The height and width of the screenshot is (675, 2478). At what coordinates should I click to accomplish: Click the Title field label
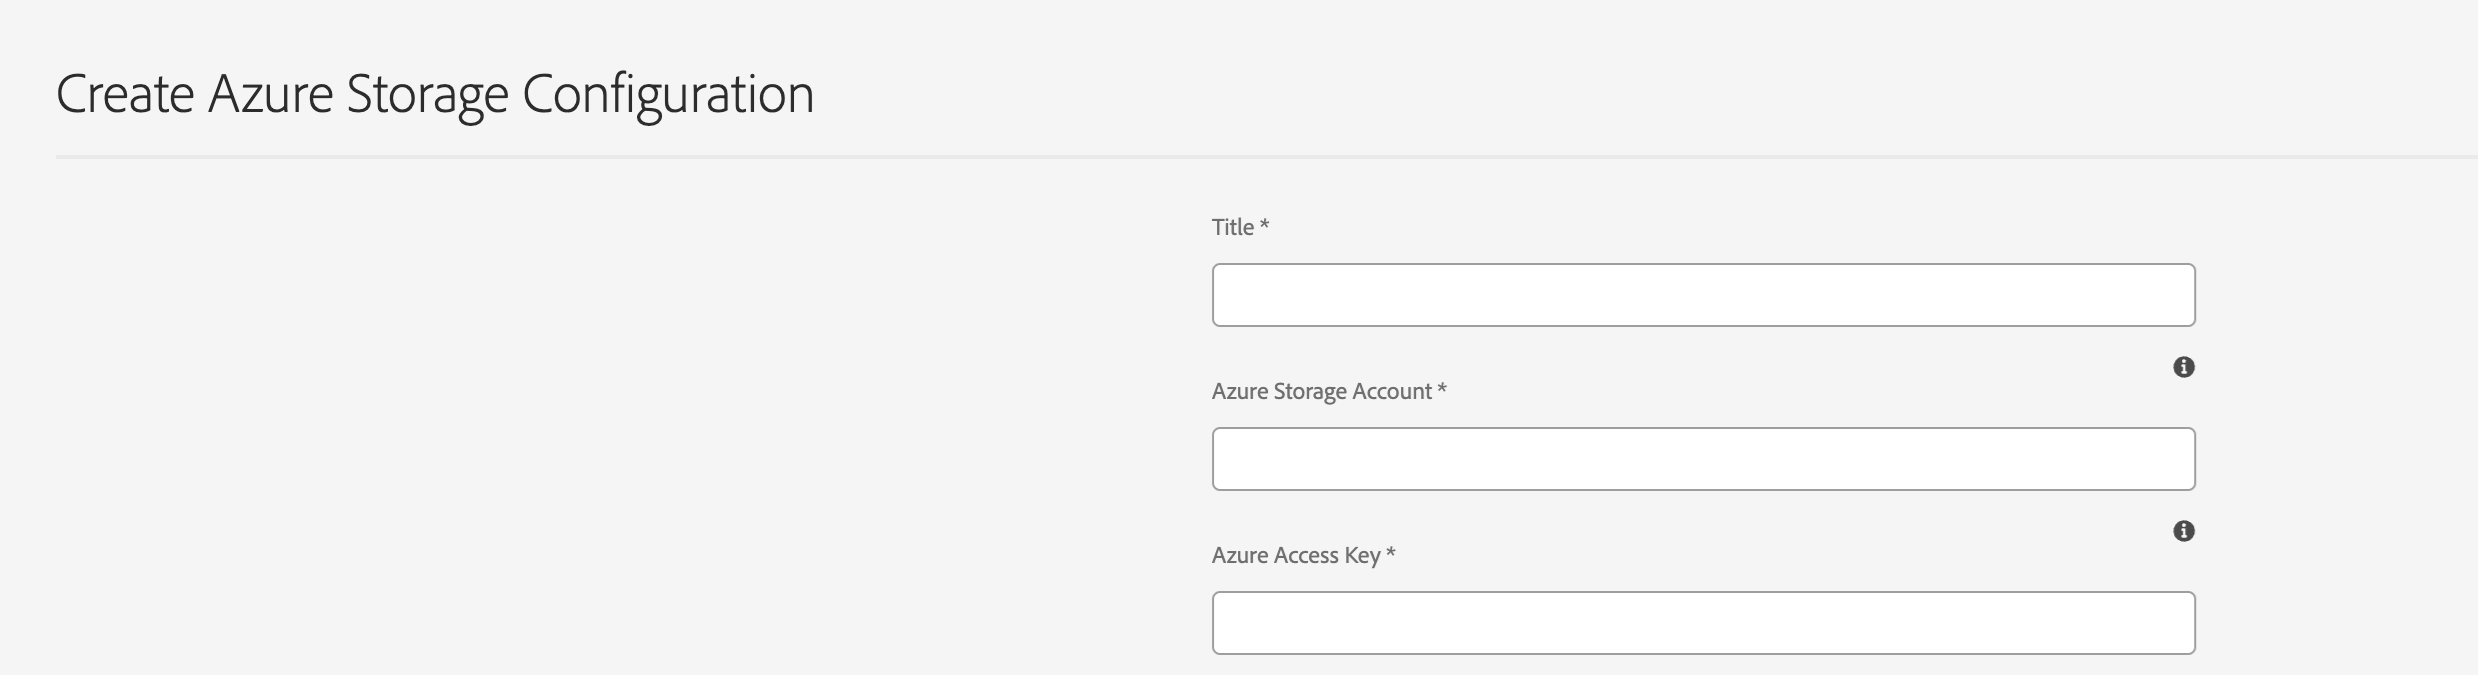pos(1232,227)
